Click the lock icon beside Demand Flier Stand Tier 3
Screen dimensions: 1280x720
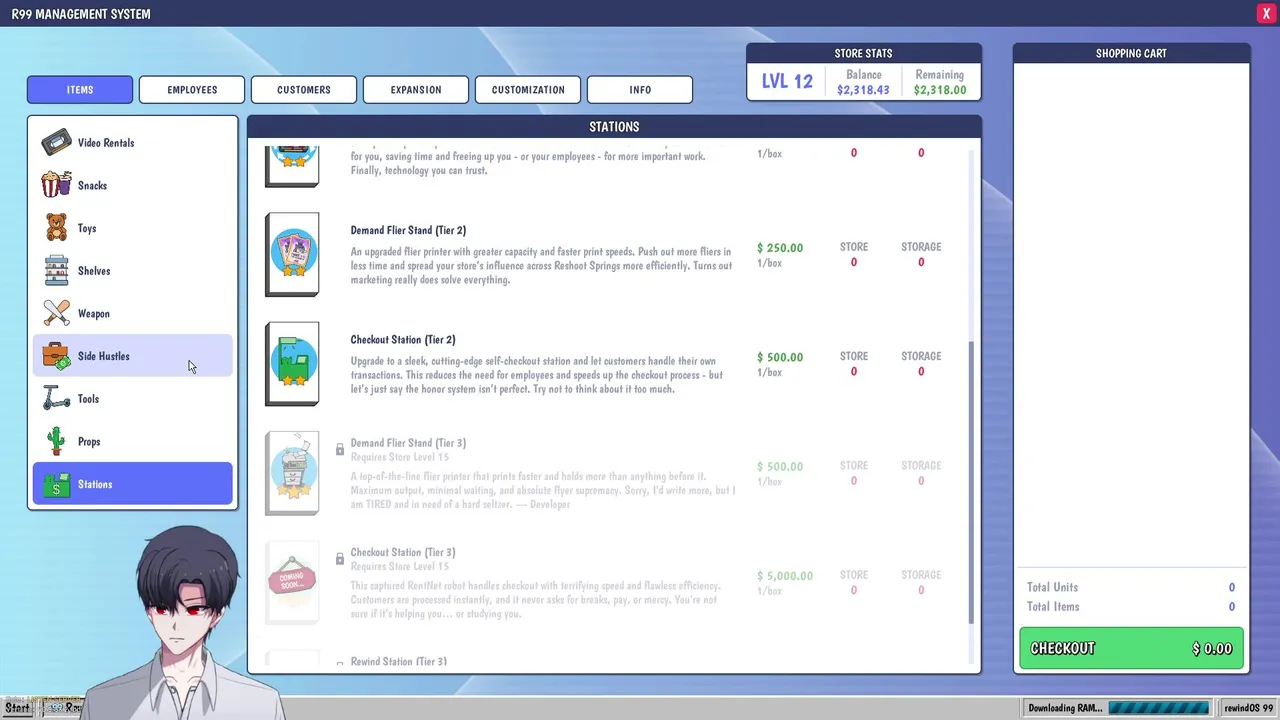pos(340,449)
